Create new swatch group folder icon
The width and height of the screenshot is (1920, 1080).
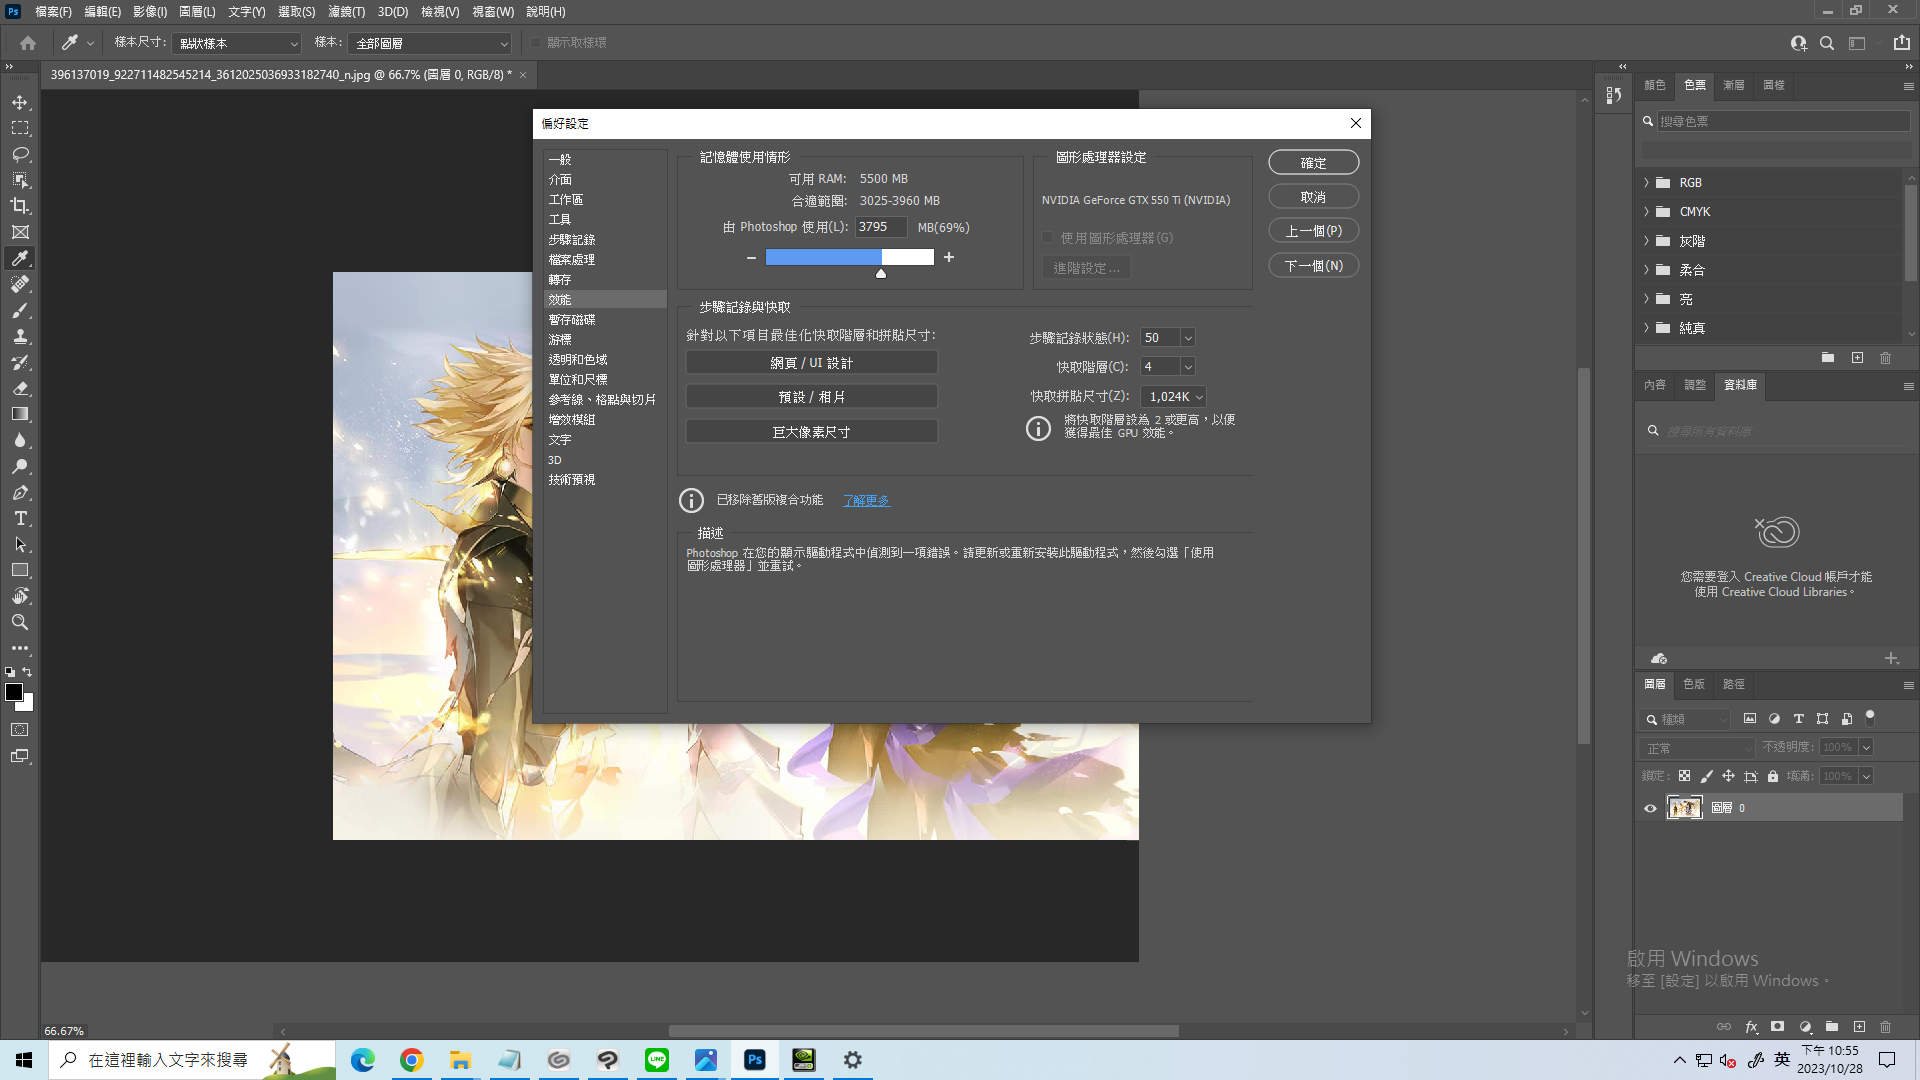[1828, 358]
